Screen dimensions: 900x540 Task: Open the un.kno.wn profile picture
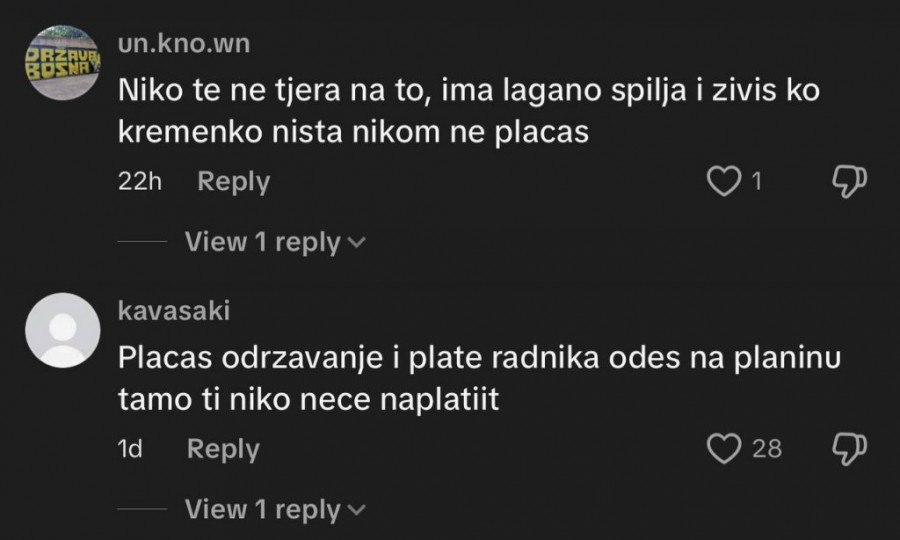click(61, 62)
